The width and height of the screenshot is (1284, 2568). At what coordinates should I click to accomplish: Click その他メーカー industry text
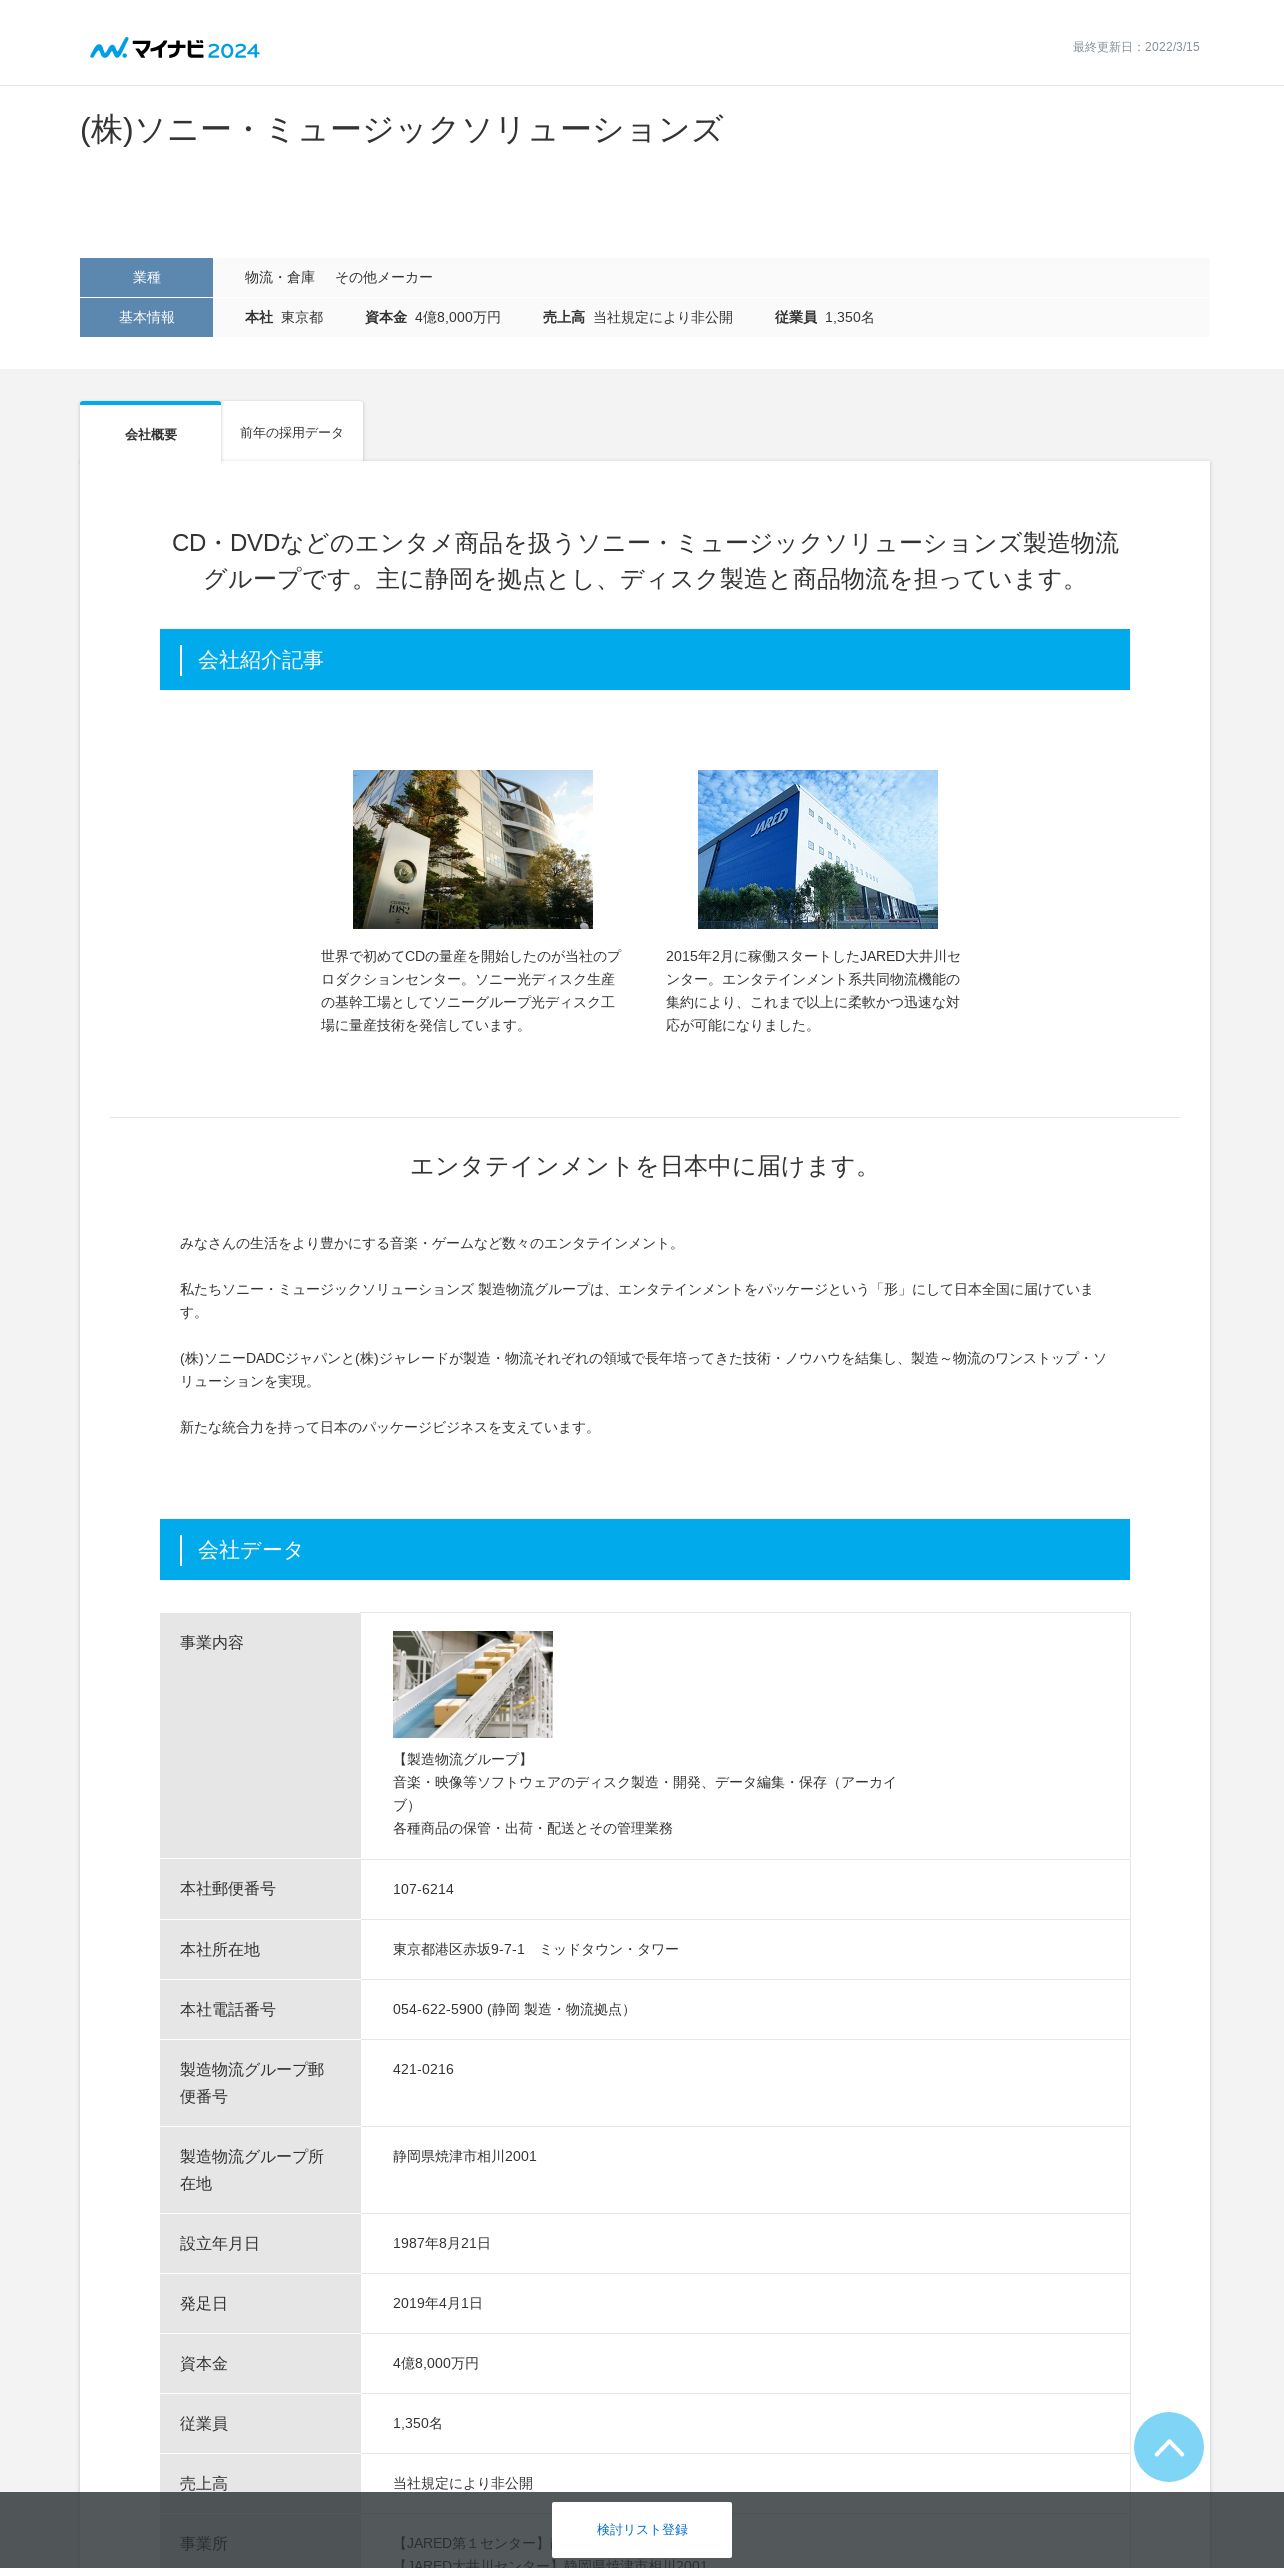pos(384,277)
